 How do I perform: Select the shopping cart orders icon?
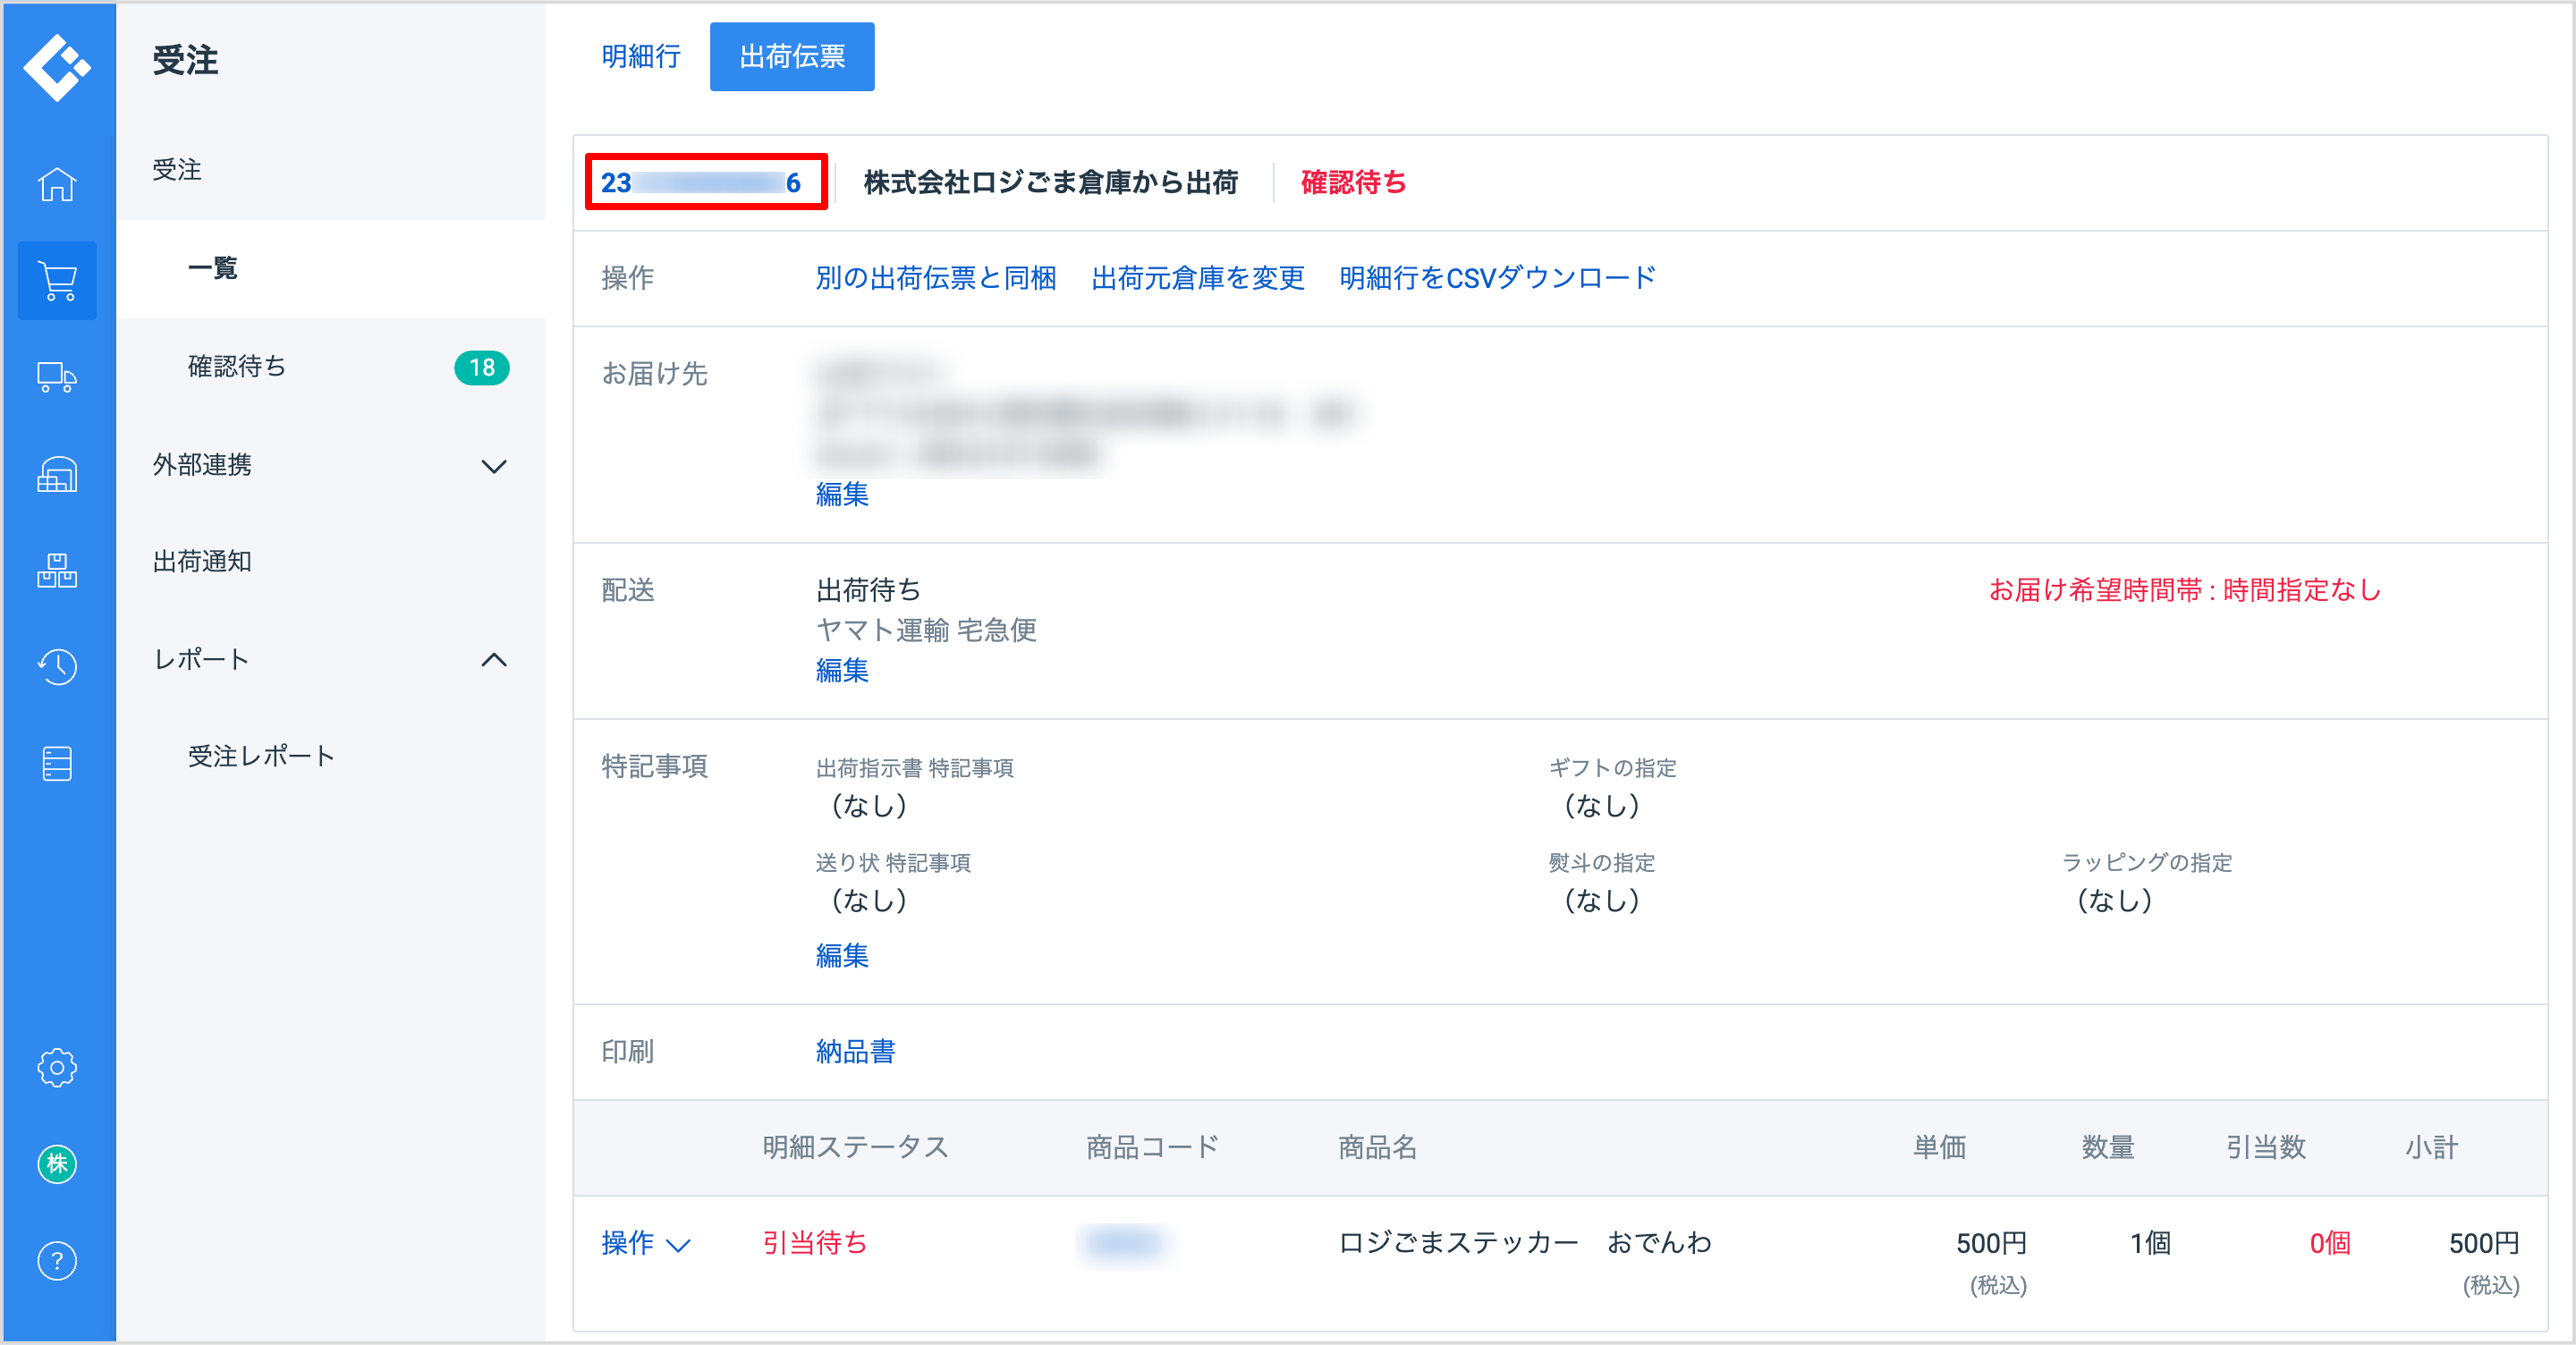(x=57, y=281)
